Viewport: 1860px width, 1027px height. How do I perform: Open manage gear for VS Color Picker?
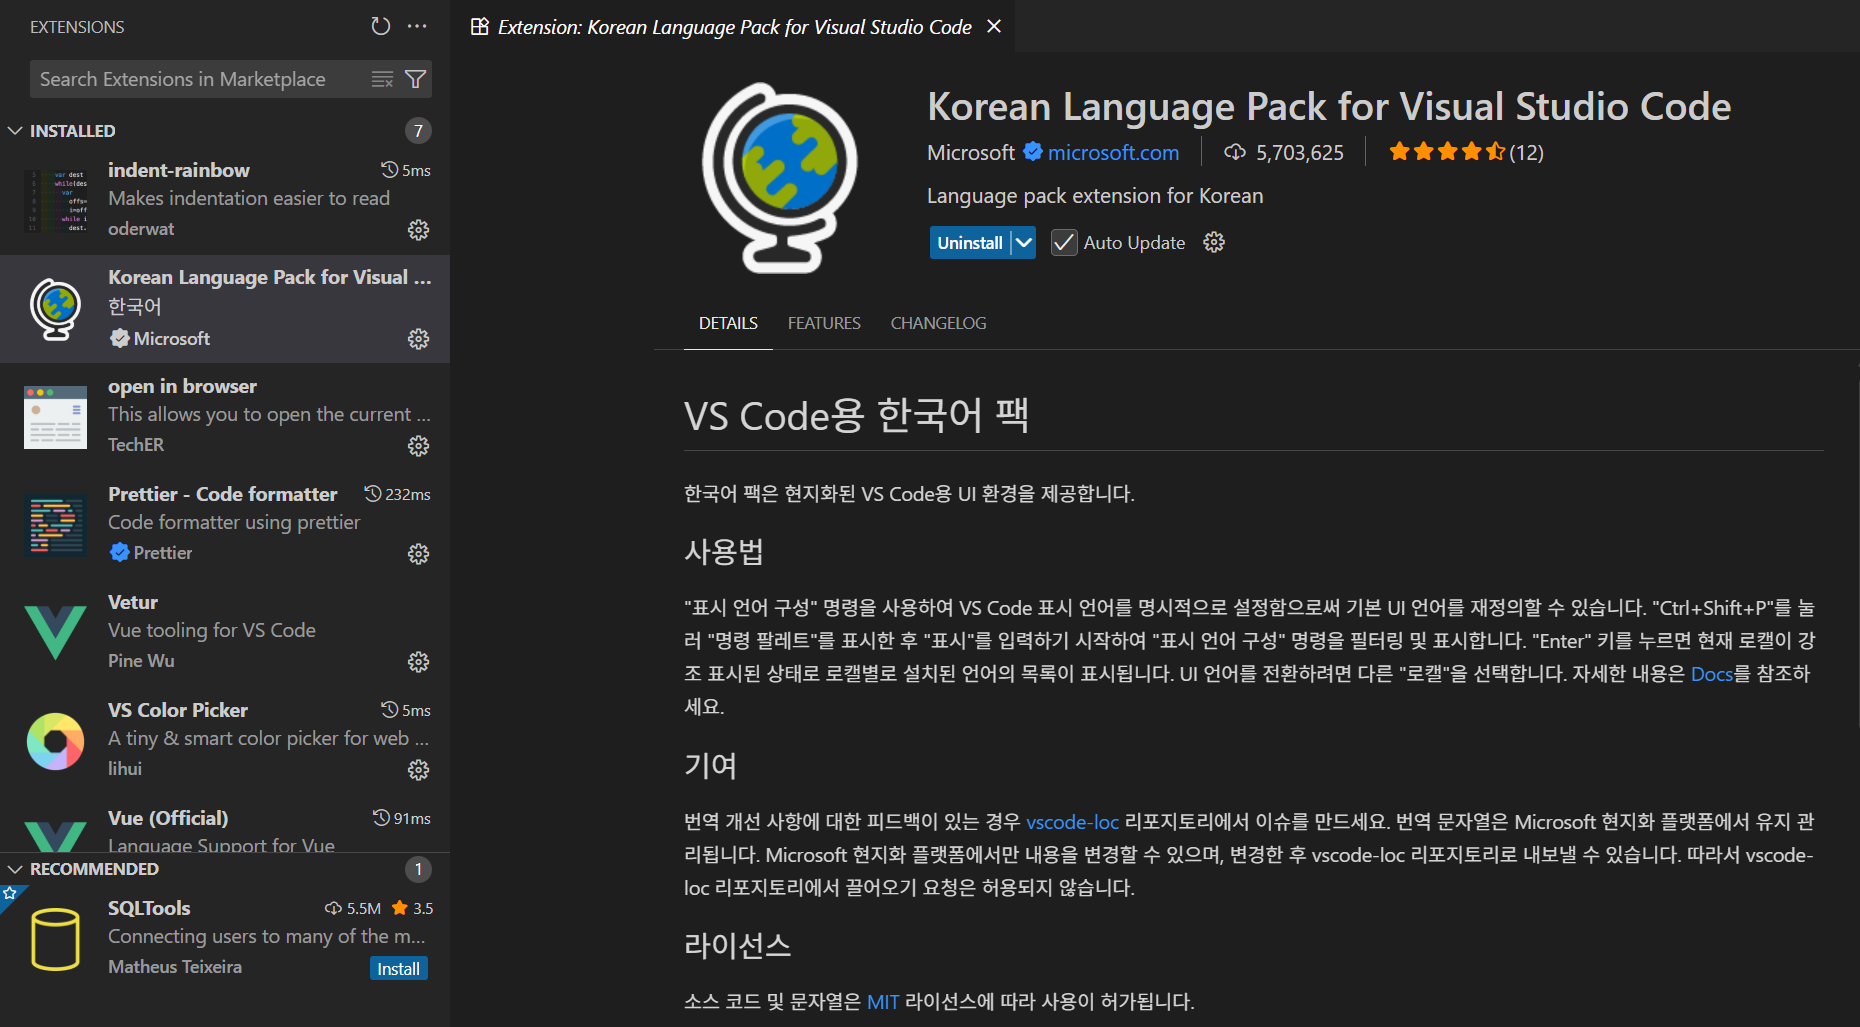click(418, 770)
